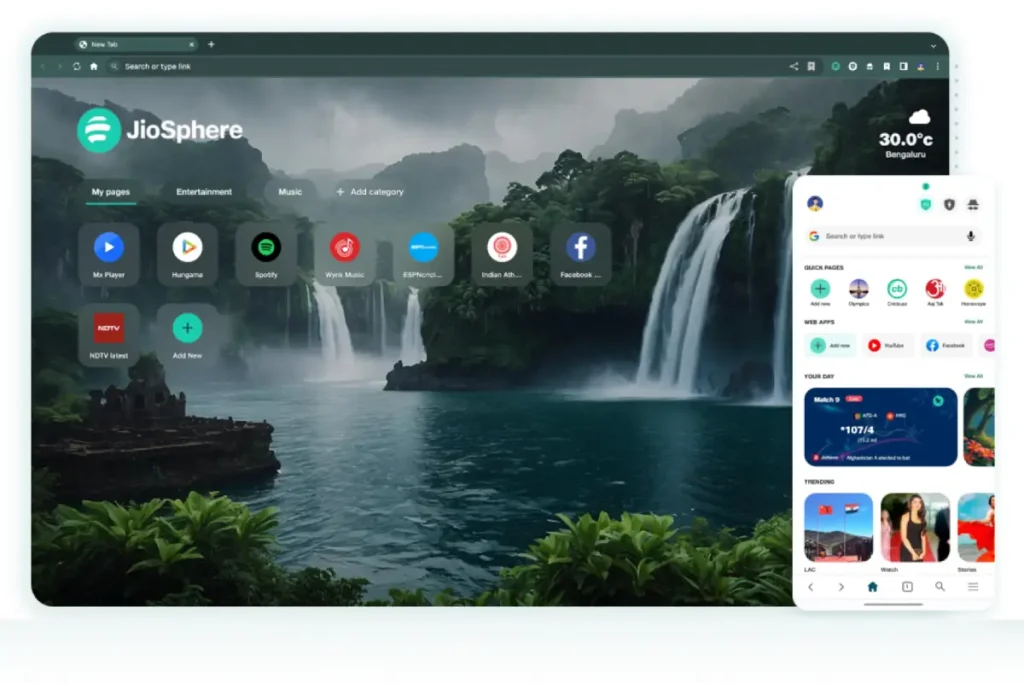Launch the Spotify shortcut
1024x683 pixels.
(x=266, y=253)
